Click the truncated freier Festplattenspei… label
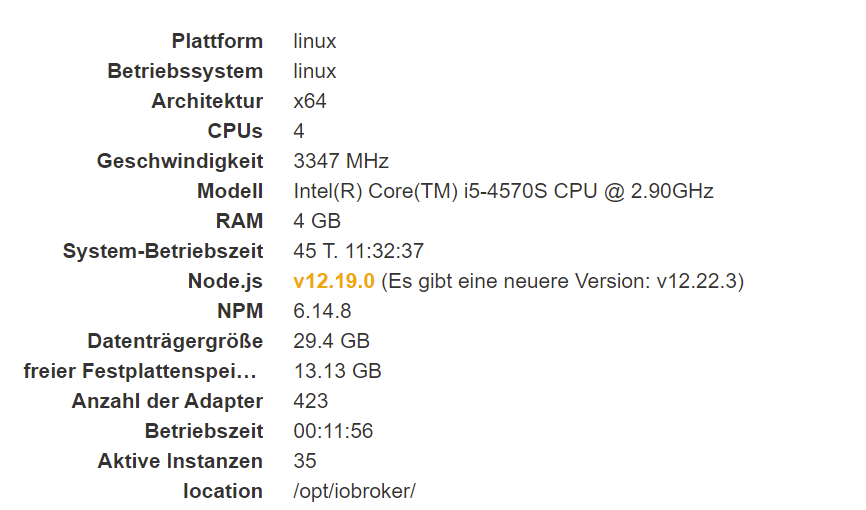 140,371
